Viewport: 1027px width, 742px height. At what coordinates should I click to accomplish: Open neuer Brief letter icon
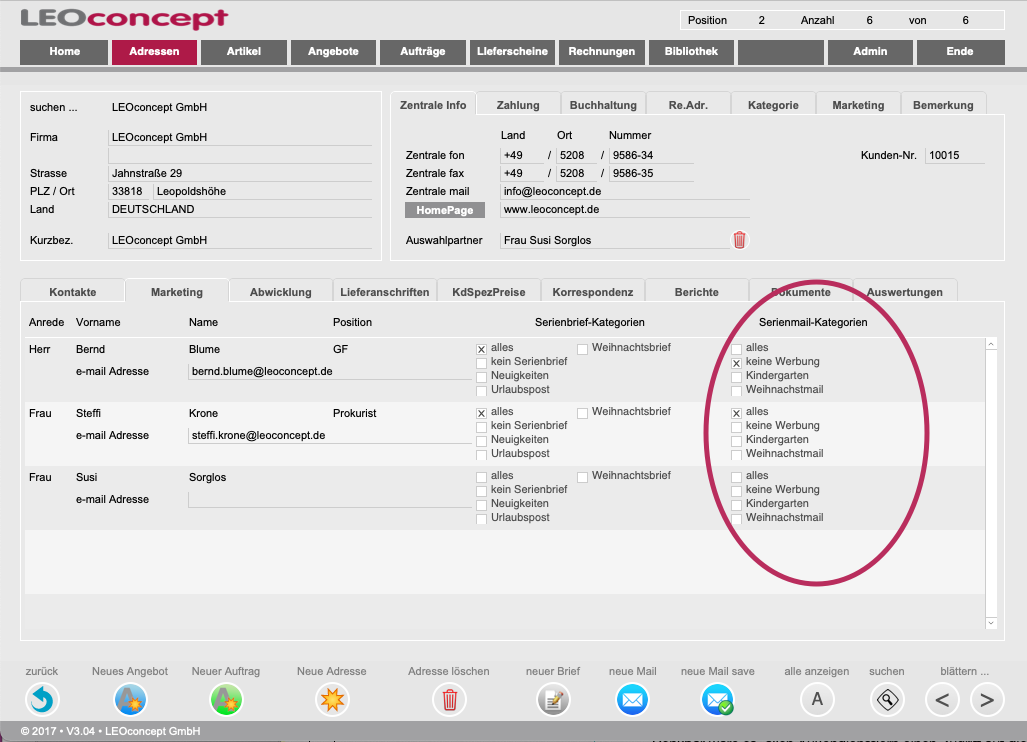[553, 699]
